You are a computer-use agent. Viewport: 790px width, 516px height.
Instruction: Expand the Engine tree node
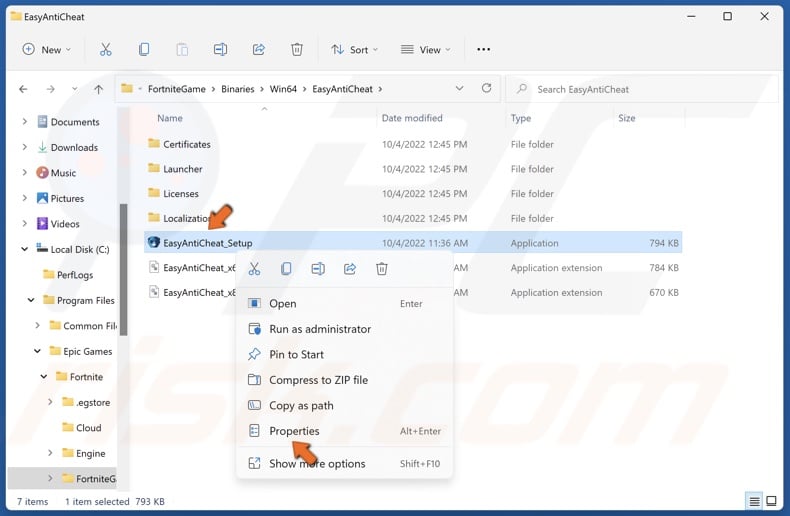click(50, 453)
